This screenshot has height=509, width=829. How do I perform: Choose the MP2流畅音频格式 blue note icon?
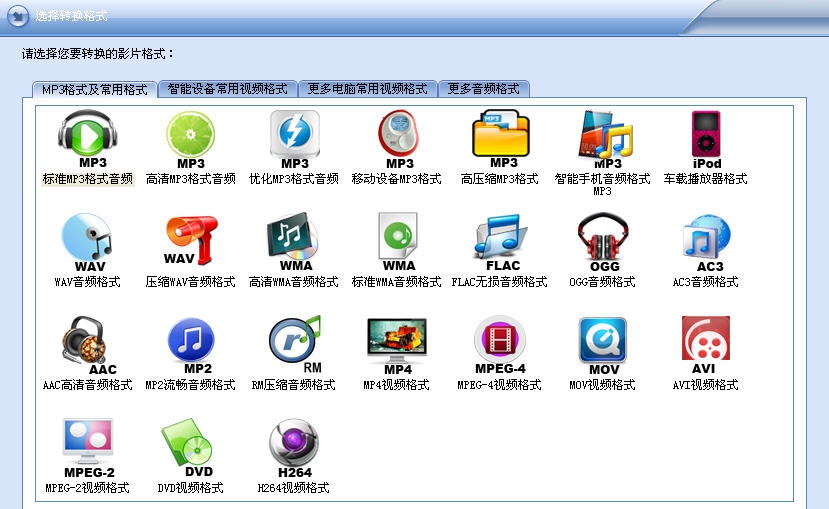[191, 345]
